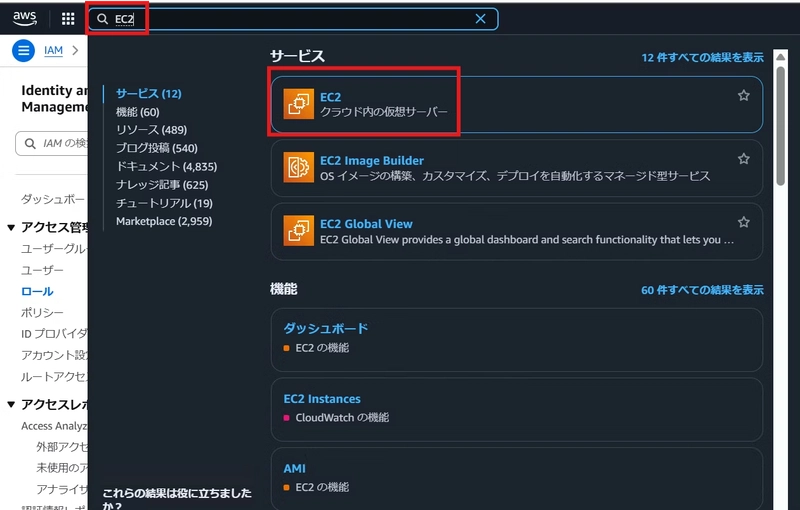The image size is (800, 510).
Task: Click the IAM sidebar search field
Action: (52, 143)
